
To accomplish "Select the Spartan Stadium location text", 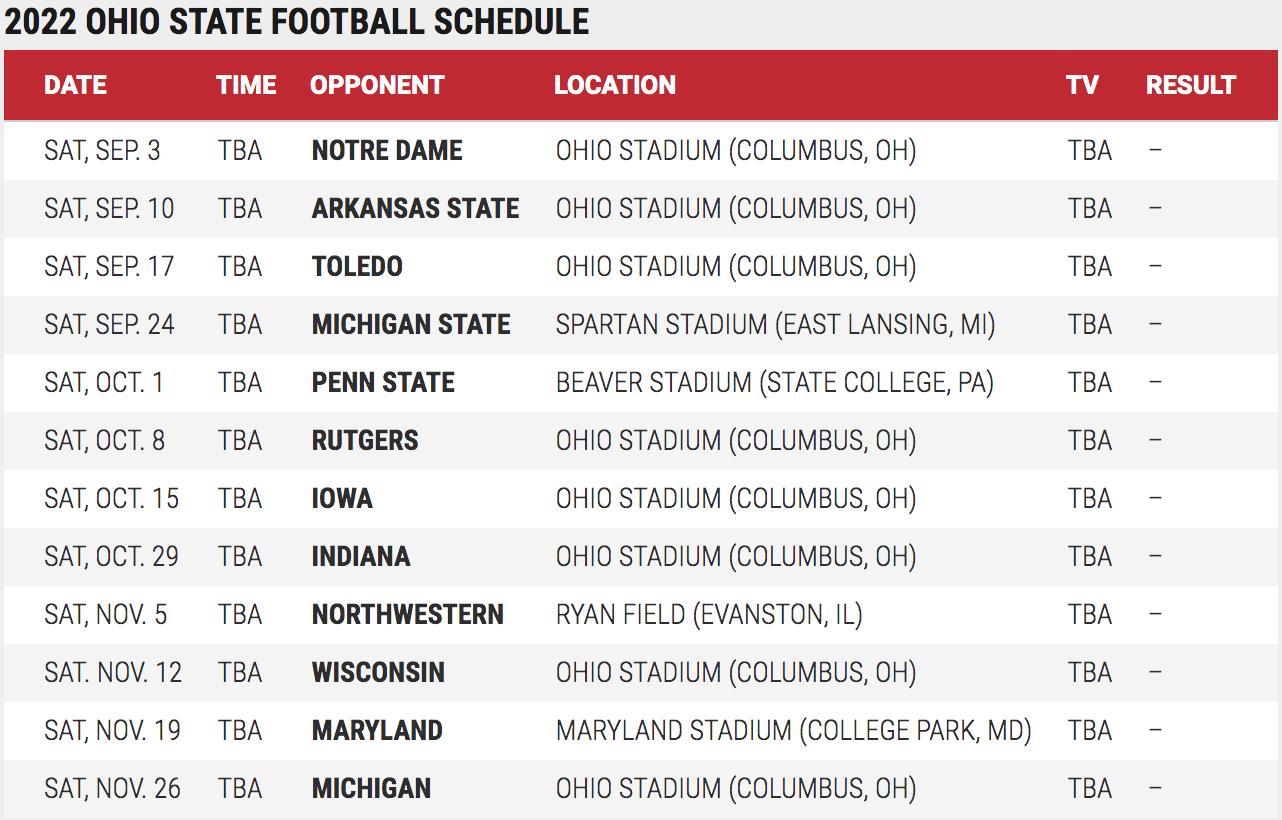I will click(775, 325).
